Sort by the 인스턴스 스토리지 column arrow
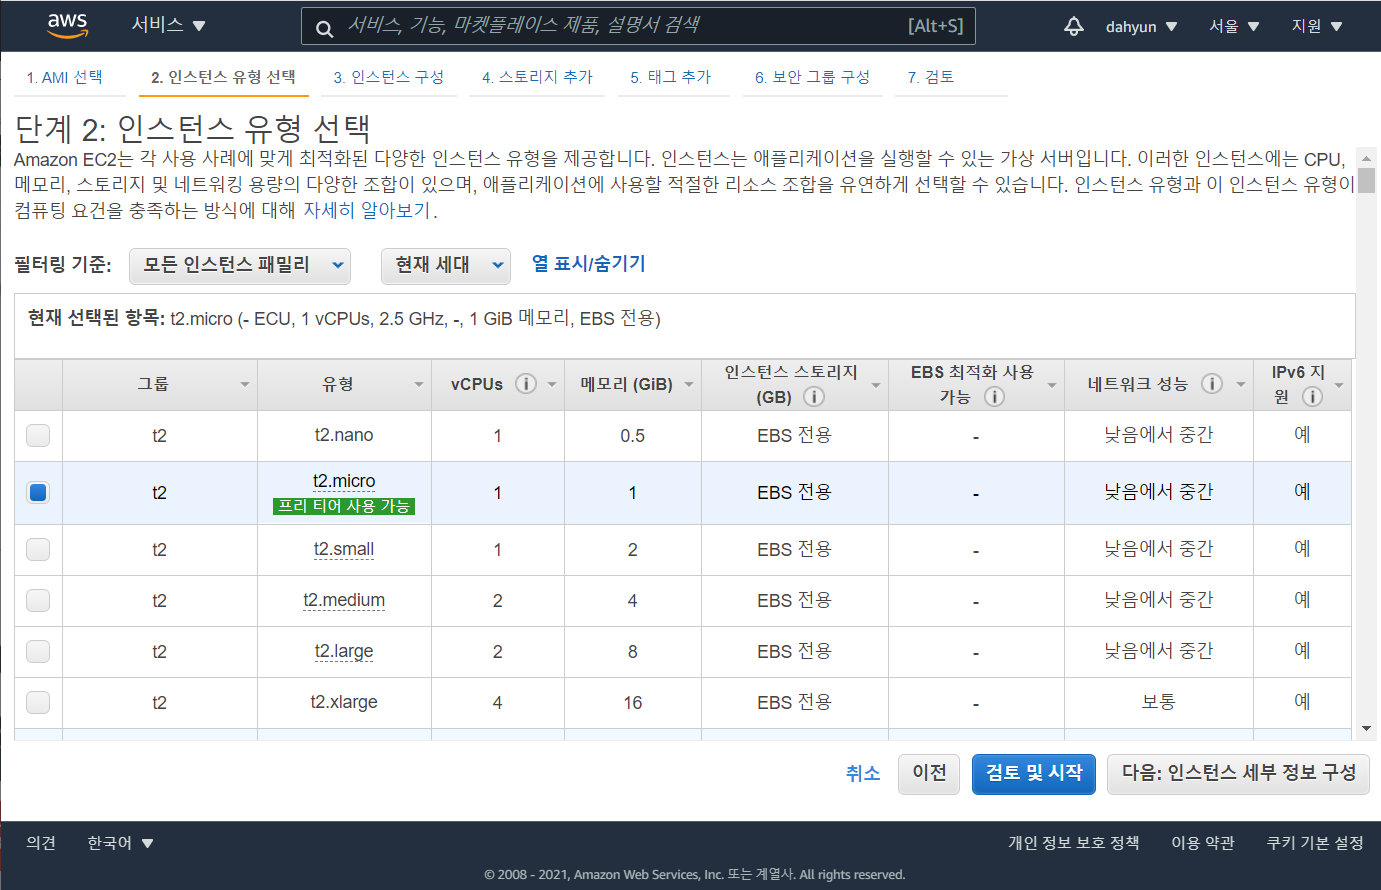The width and height of the screenshot is (1381, 890). (876, 385)
